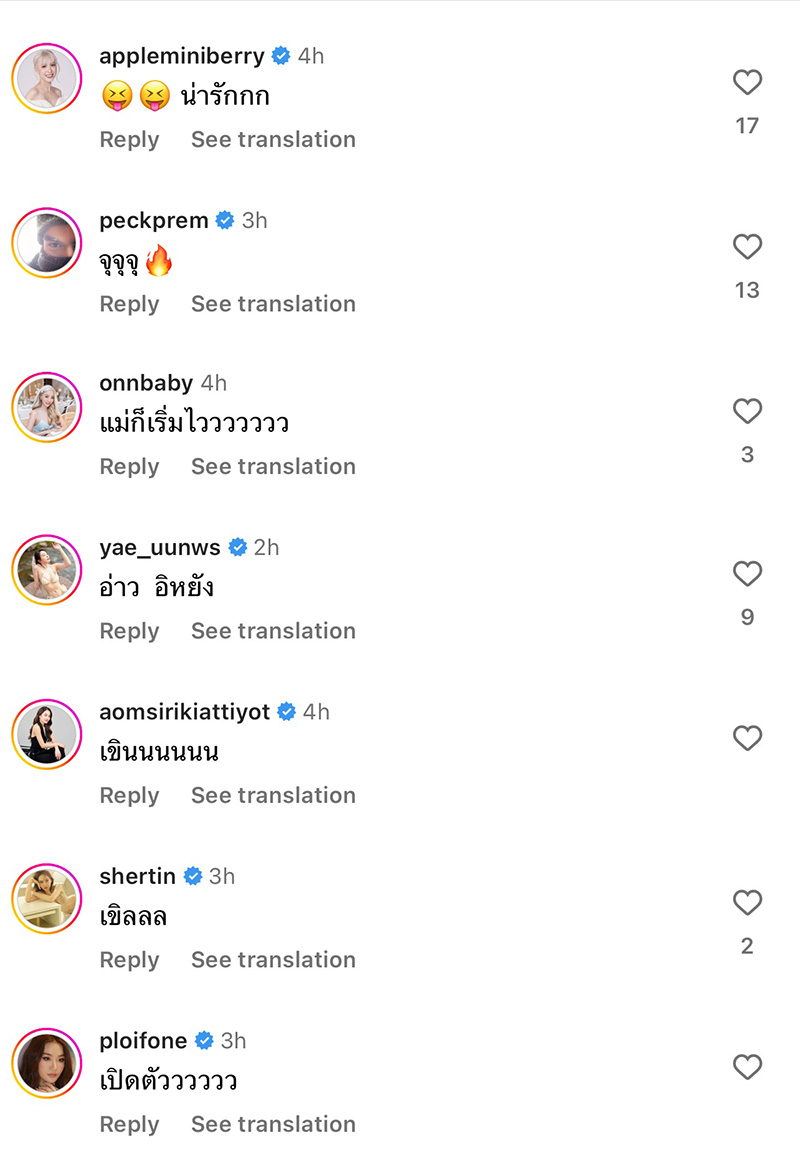Like onnbaby's comment using the heart
This screenshot has height=1158, width=800.
coord(747,411)
